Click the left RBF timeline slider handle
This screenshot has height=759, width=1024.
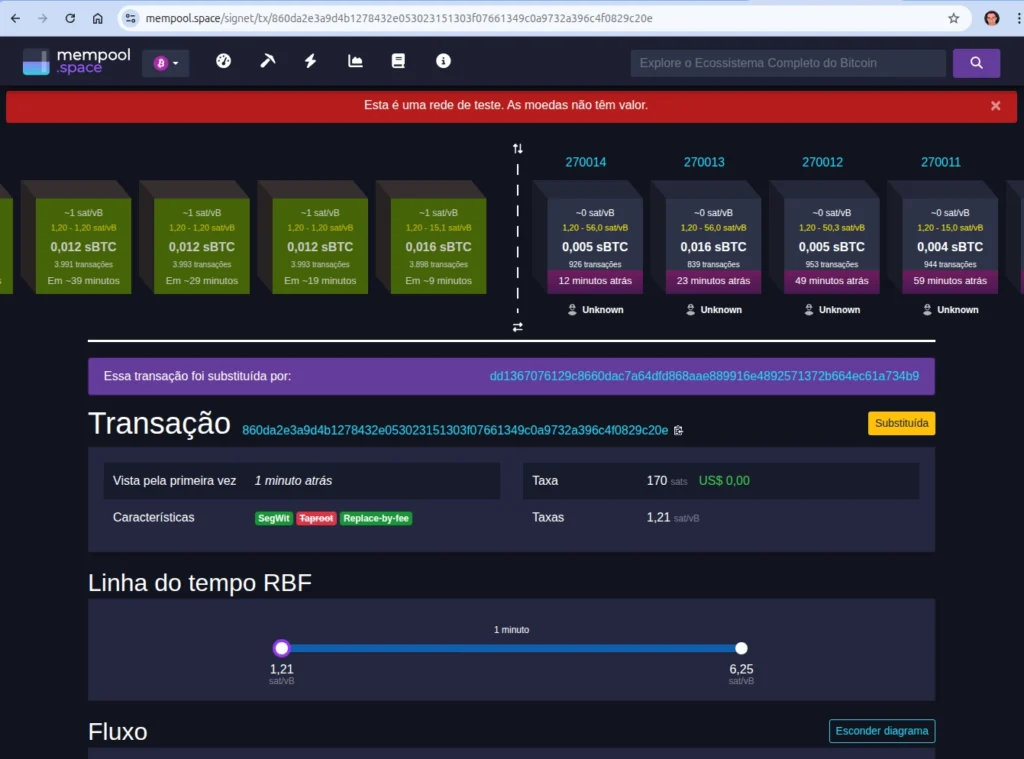coord(281,647)
